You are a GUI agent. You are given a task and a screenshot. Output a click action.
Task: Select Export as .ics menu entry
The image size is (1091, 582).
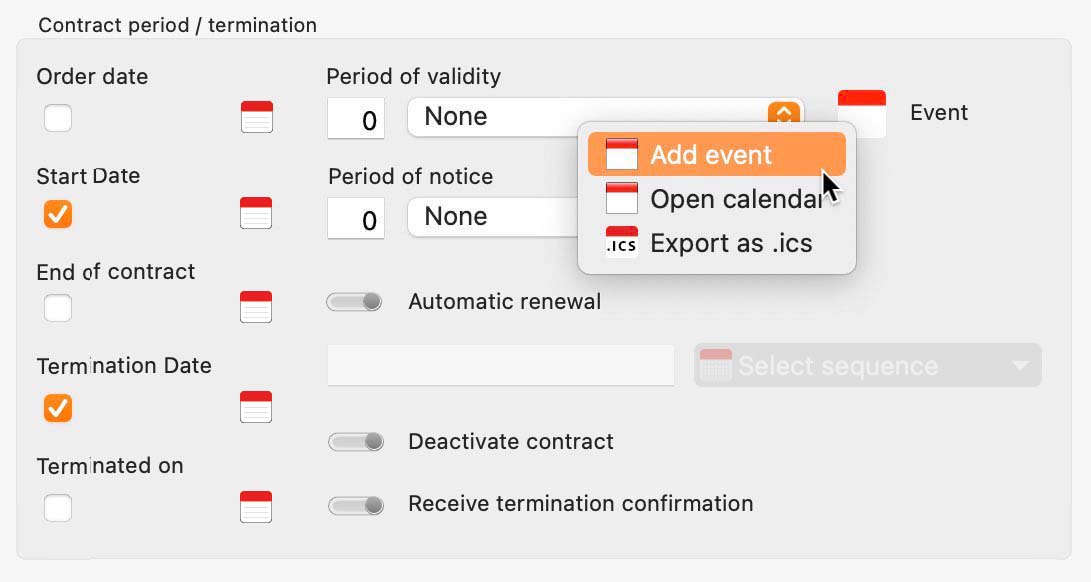coord(717,243)
